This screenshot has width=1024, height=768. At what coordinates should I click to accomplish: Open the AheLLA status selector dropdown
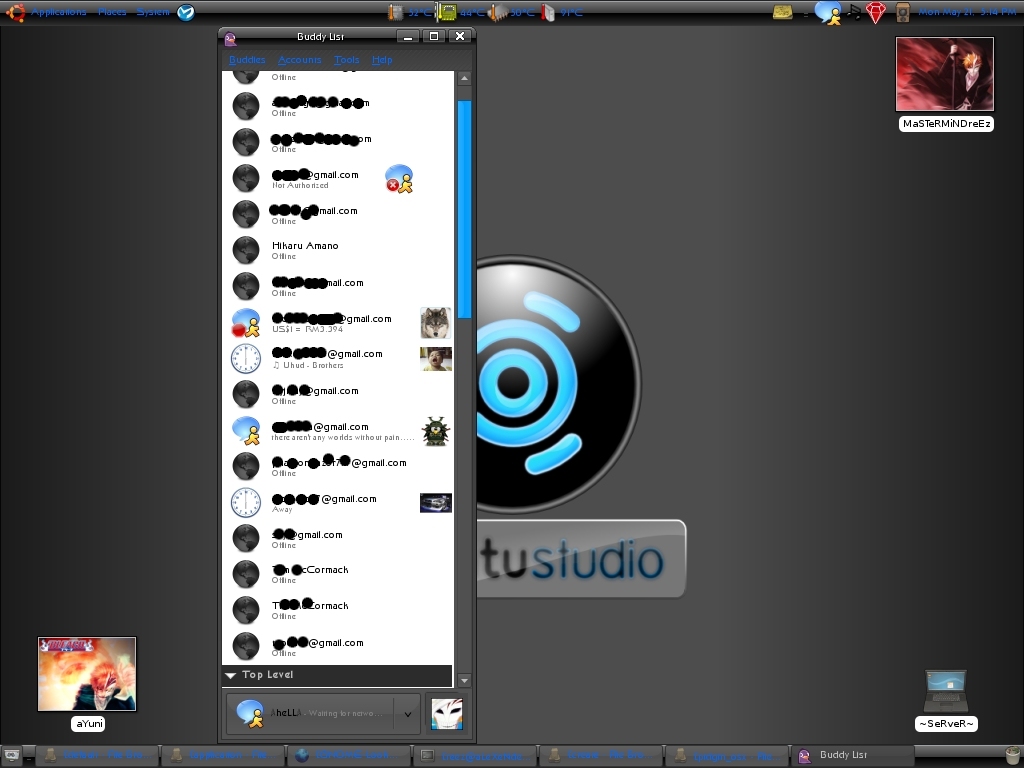(x=323, y=714)
